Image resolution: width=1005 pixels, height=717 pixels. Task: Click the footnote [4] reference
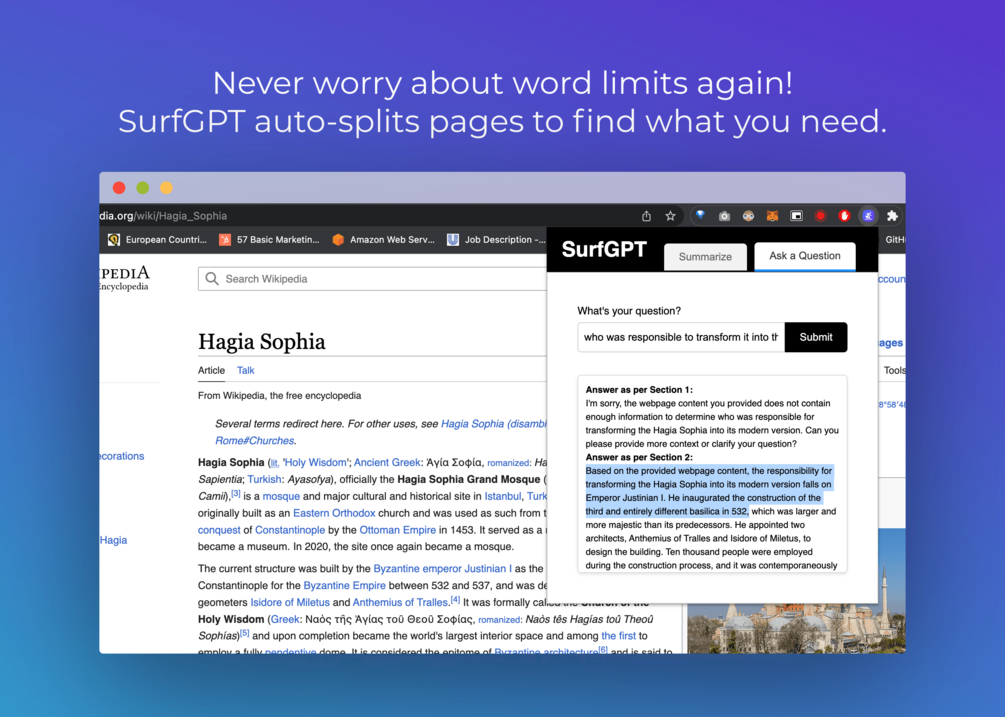455,600
